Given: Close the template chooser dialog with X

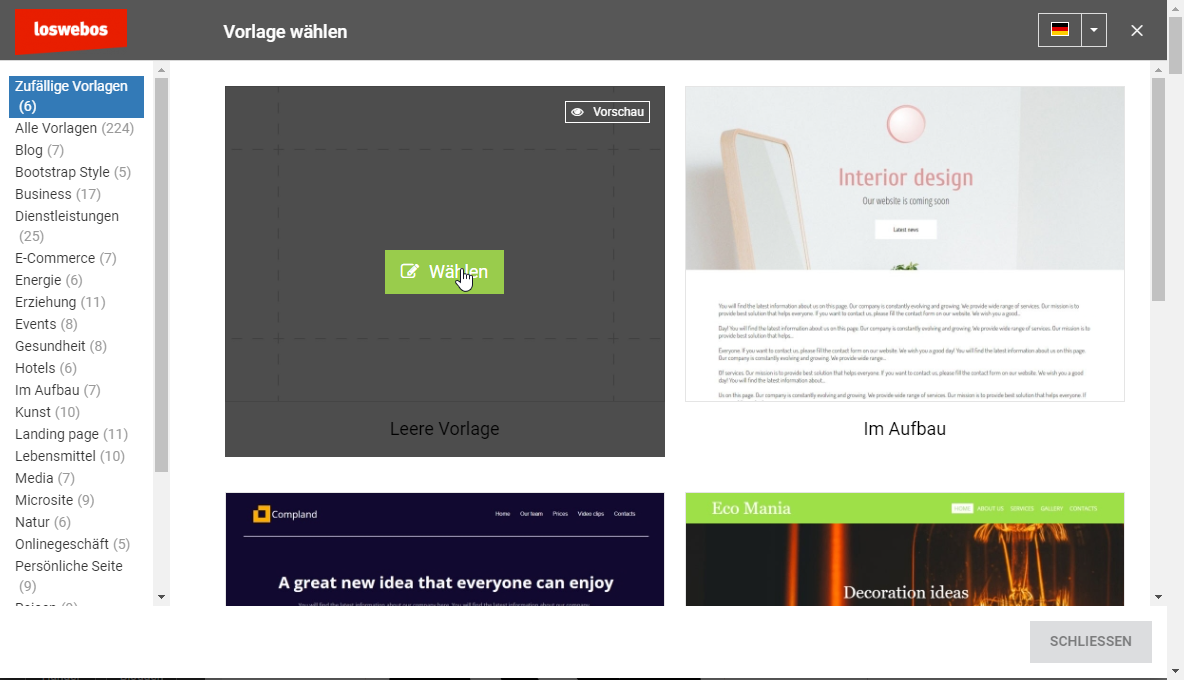Looking at the screenshot, I should (1137, 31).
